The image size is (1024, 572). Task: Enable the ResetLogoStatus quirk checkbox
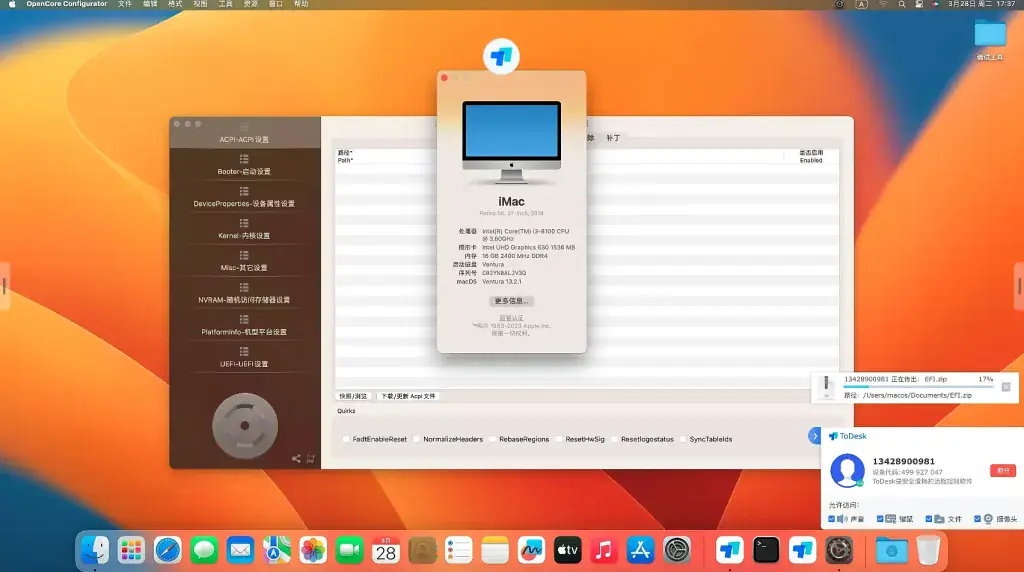point(615,439)
